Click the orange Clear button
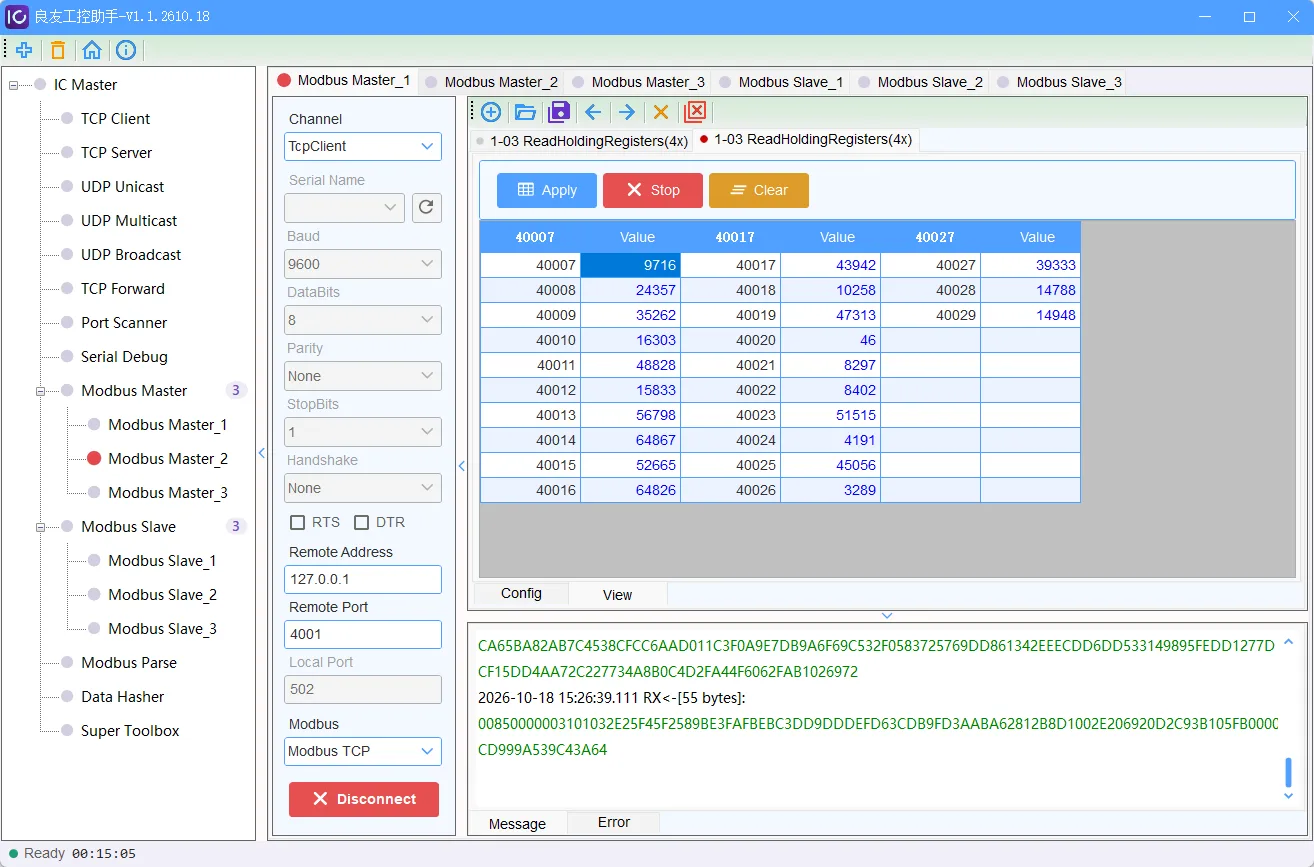Image resolution: width=1314 pixels, height=867 pixels. [759, 190]
